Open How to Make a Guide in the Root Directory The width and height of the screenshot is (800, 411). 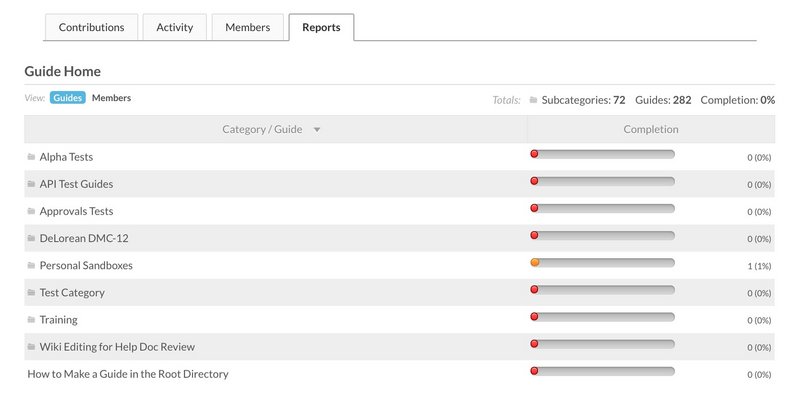[x=127, y=374]
